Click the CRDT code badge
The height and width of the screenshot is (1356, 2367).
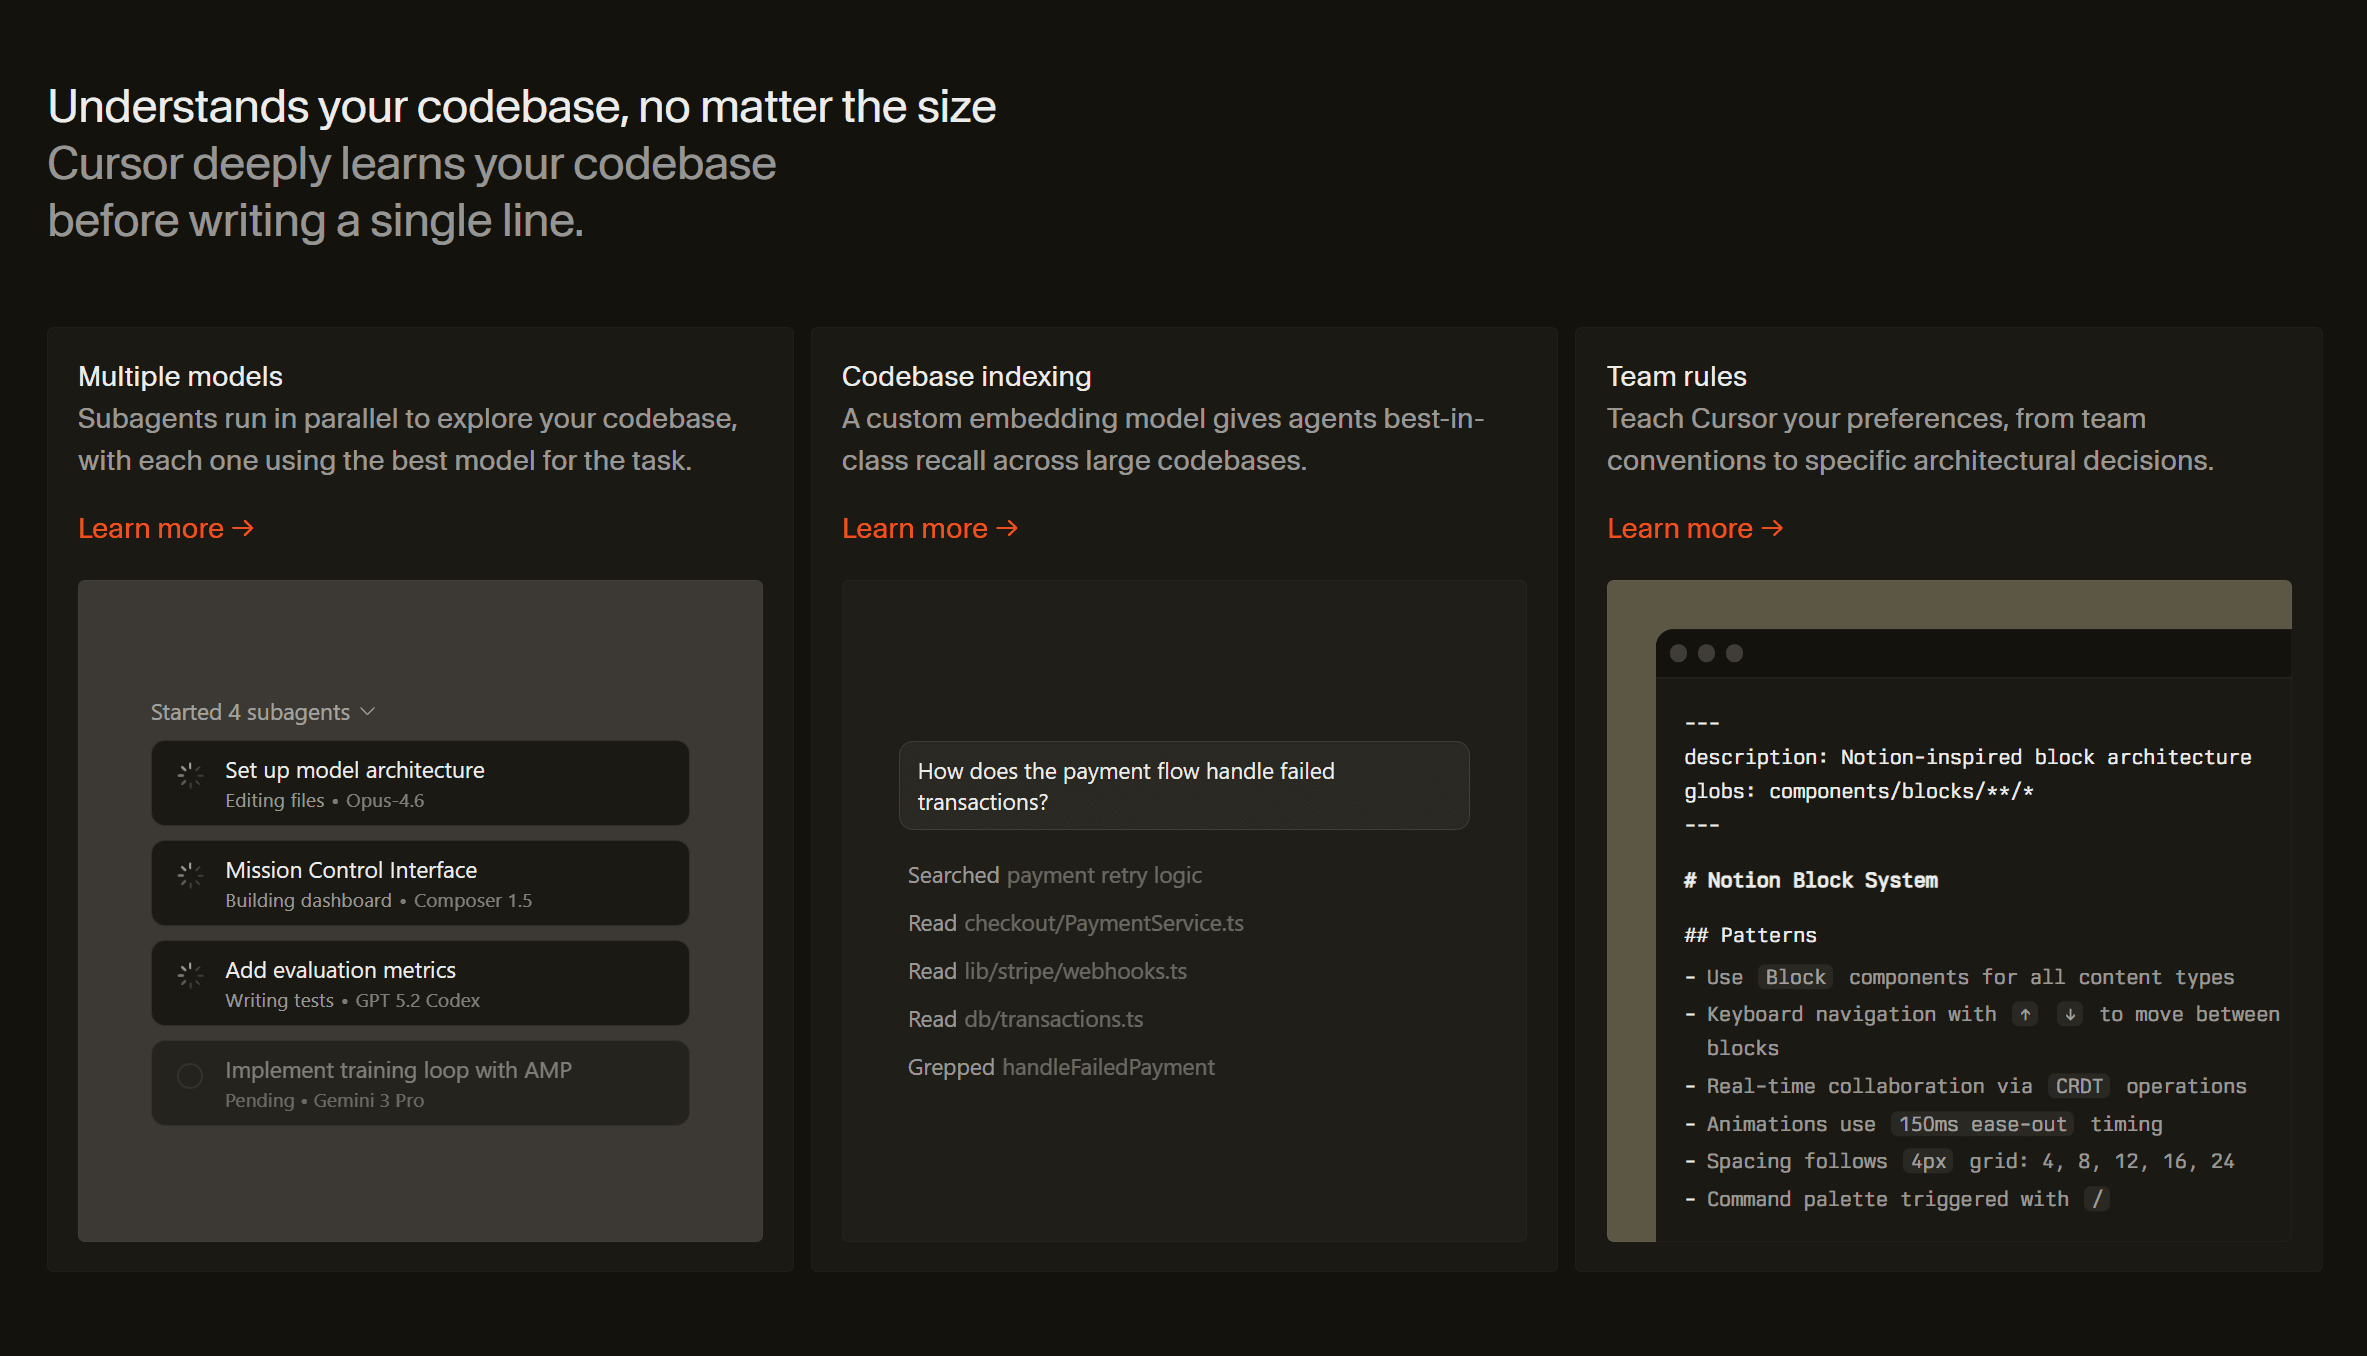pyautogui.click(x=2078, y=1086)
